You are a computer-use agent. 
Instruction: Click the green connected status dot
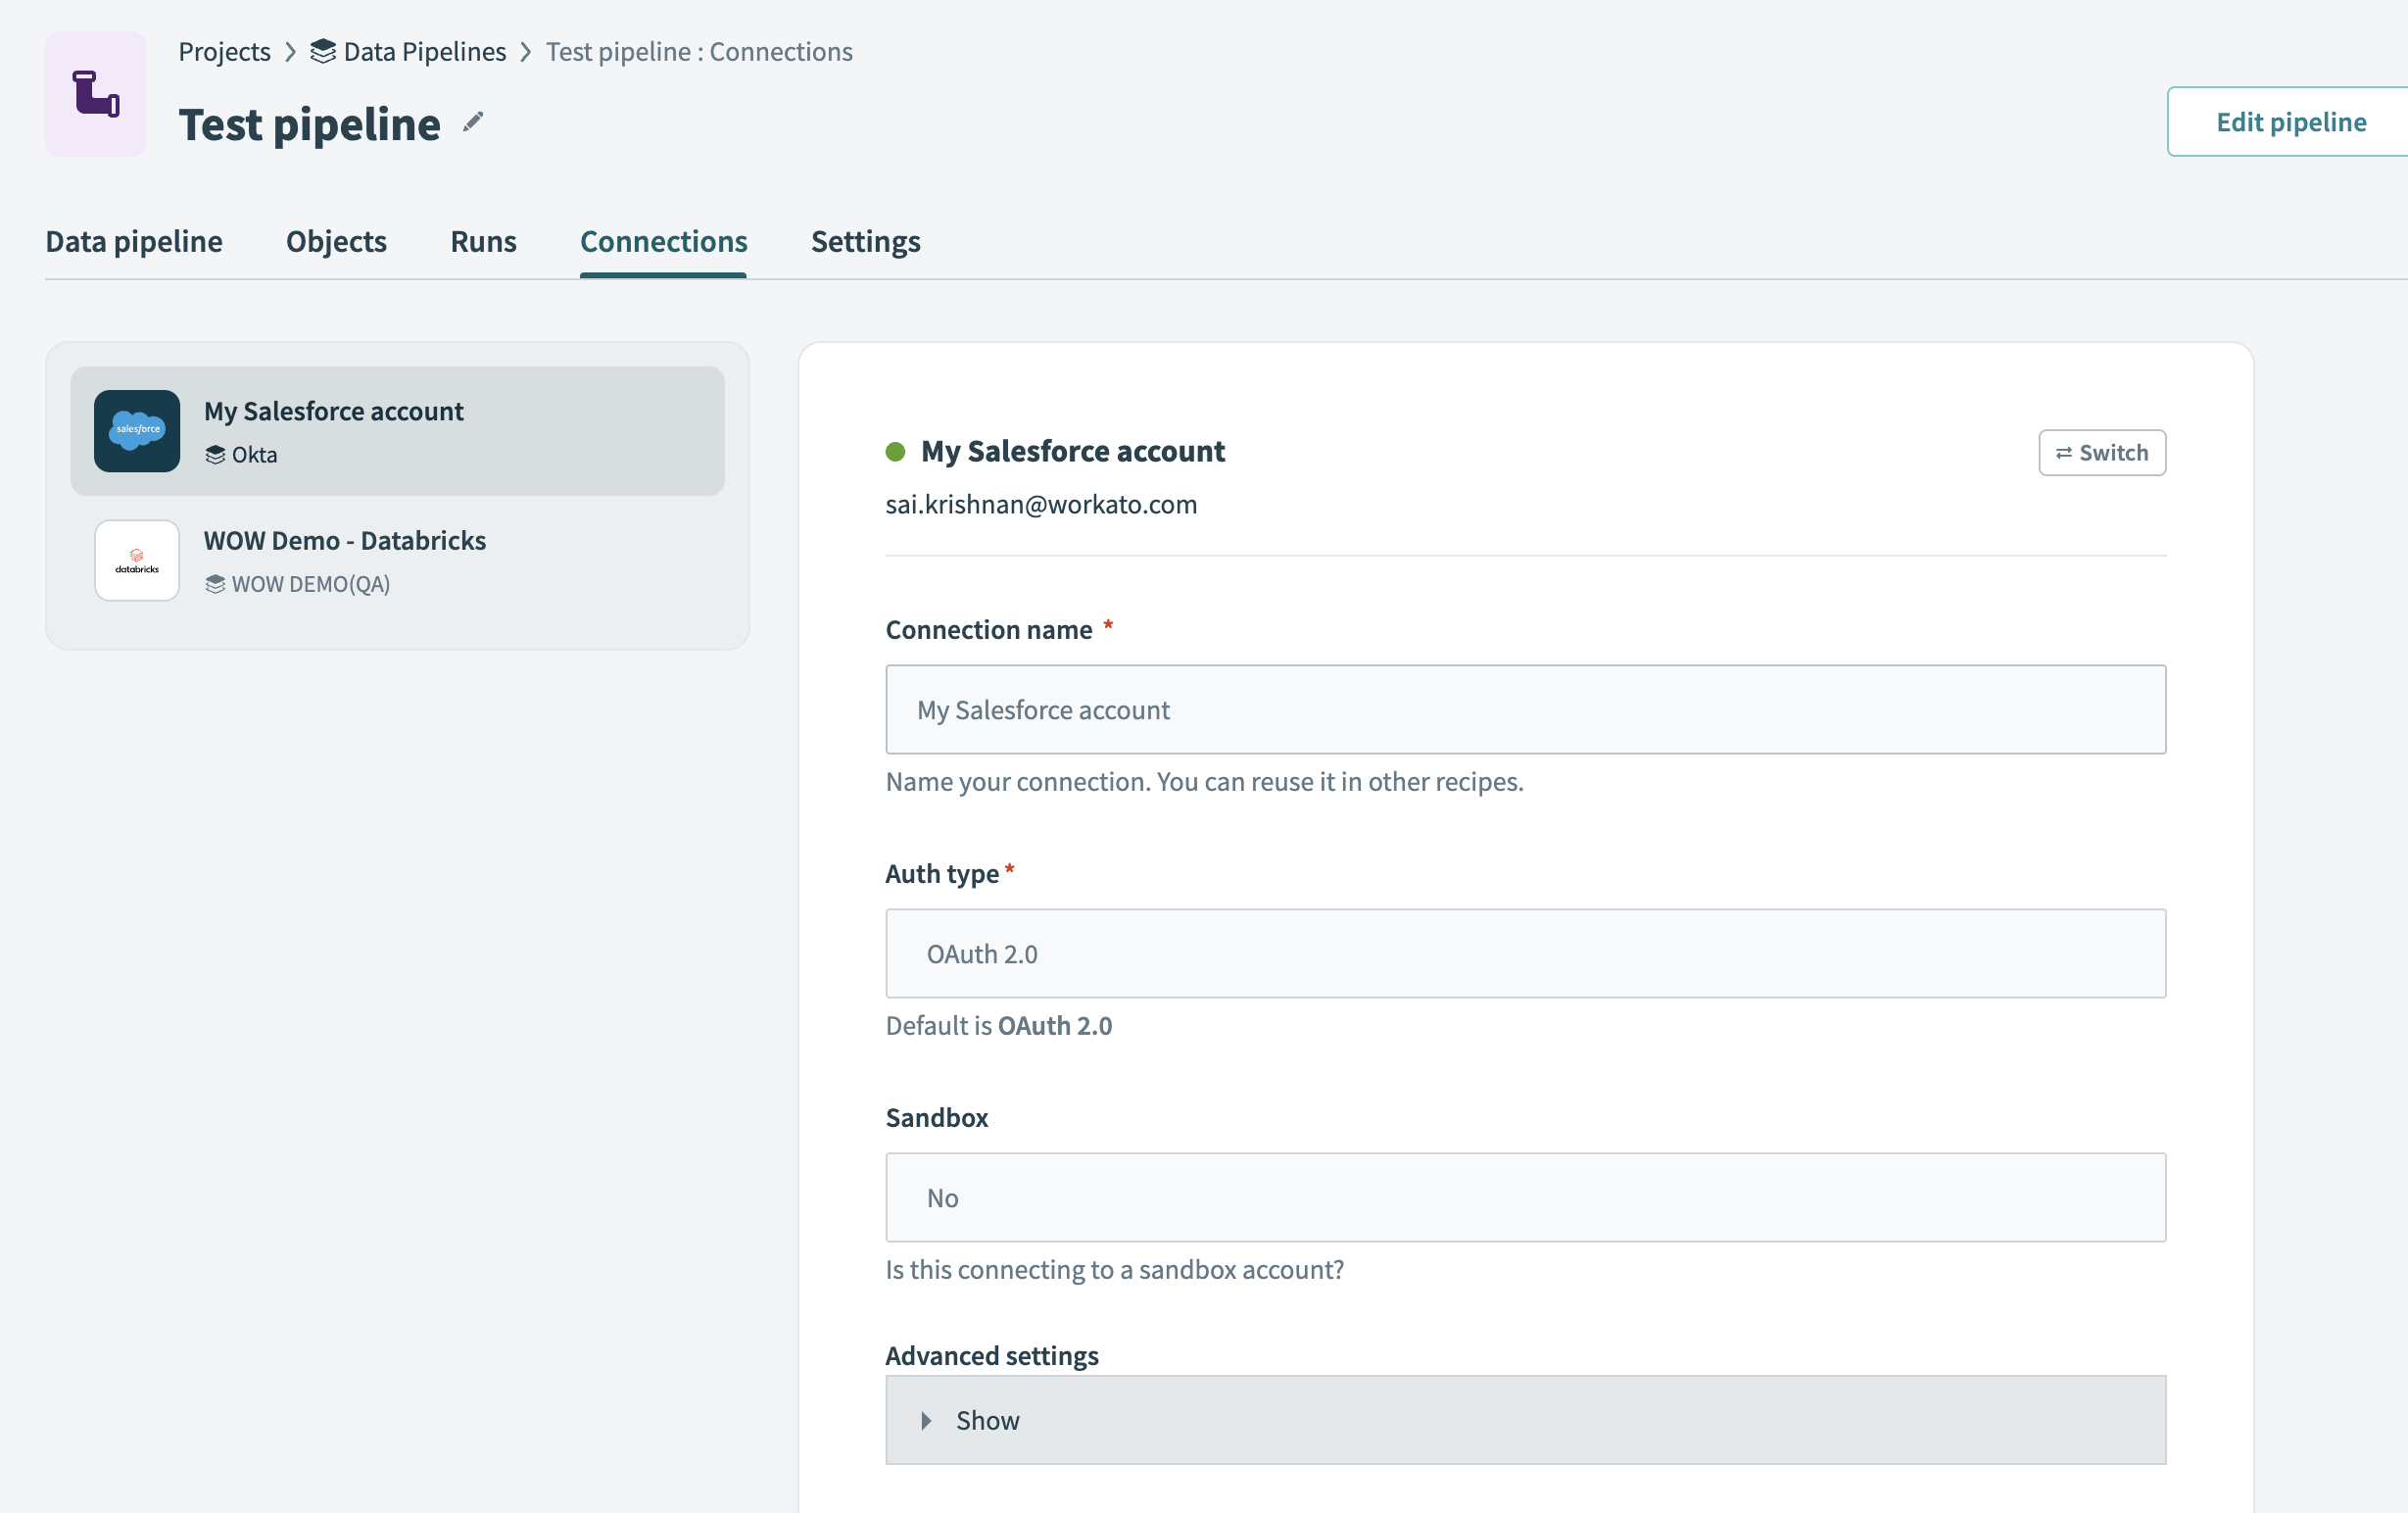tap(895, 452)
